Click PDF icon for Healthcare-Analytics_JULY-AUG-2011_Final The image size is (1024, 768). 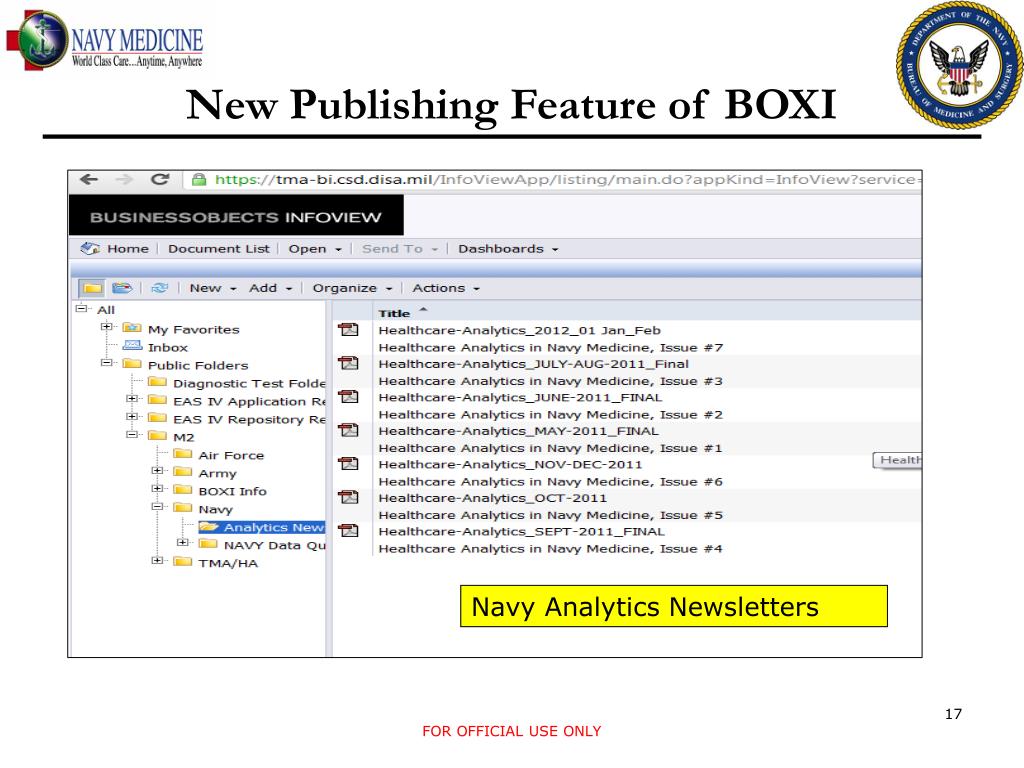click(x=348, y=363)
